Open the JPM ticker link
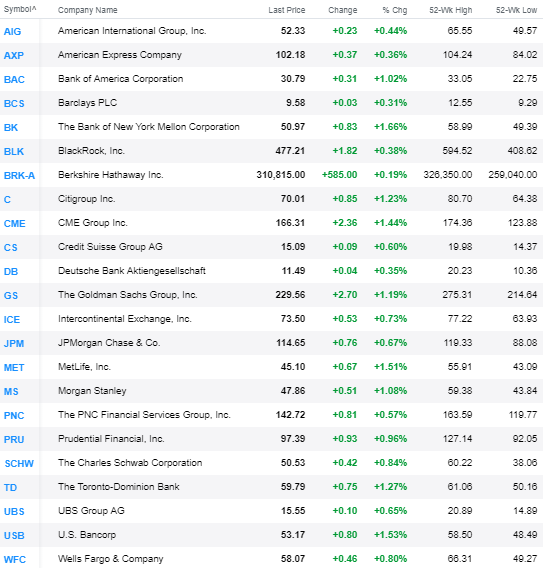The width and height of the screenshot is (543, 568). tap(14, 343)
